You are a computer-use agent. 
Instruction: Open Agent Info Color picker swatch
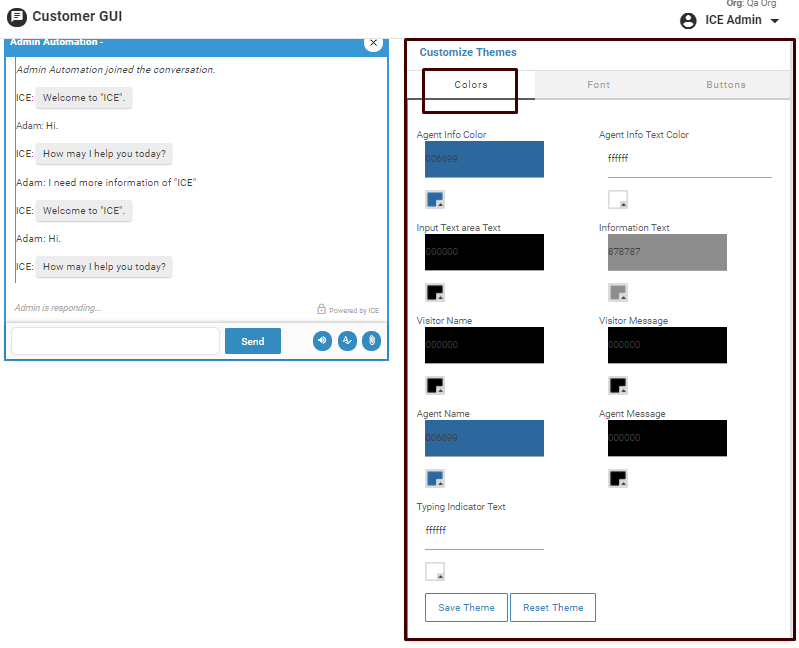435,199
